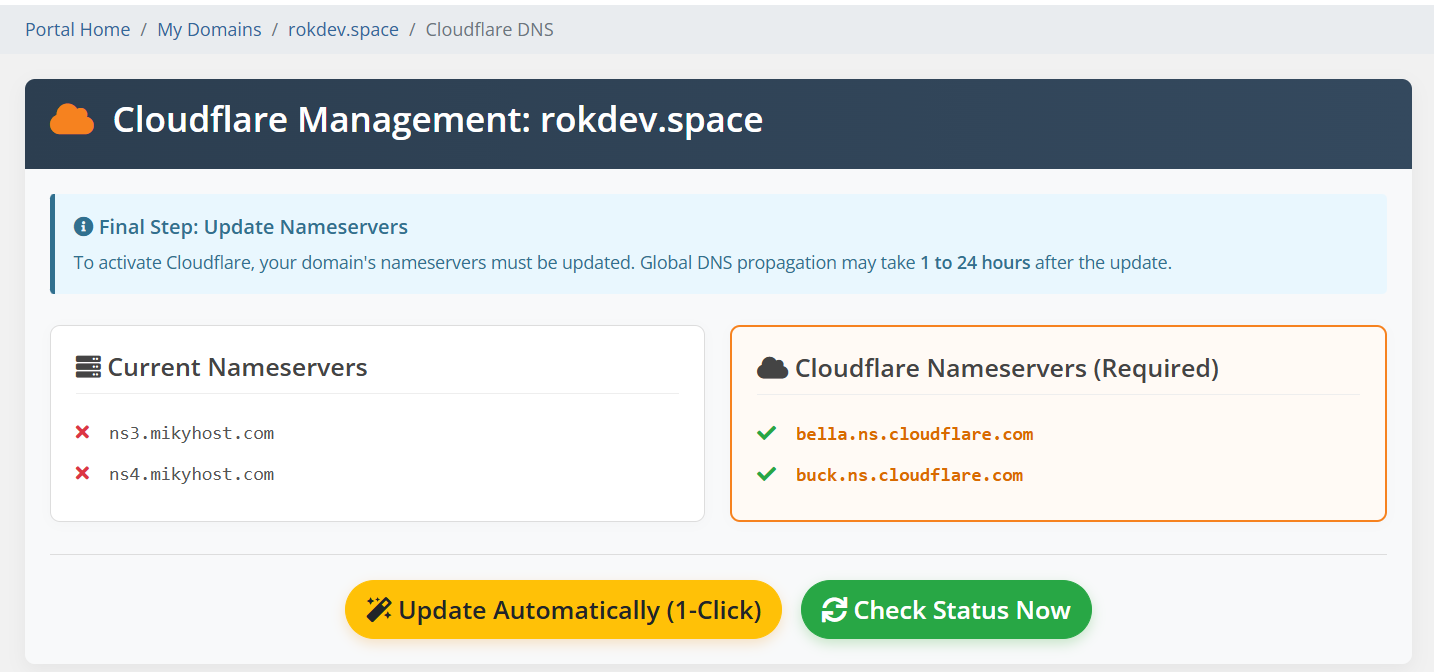Click the green checkmark beside buck.ns.cloudflare.com
The image size is (1434, 672).
[x=766, y=473]
